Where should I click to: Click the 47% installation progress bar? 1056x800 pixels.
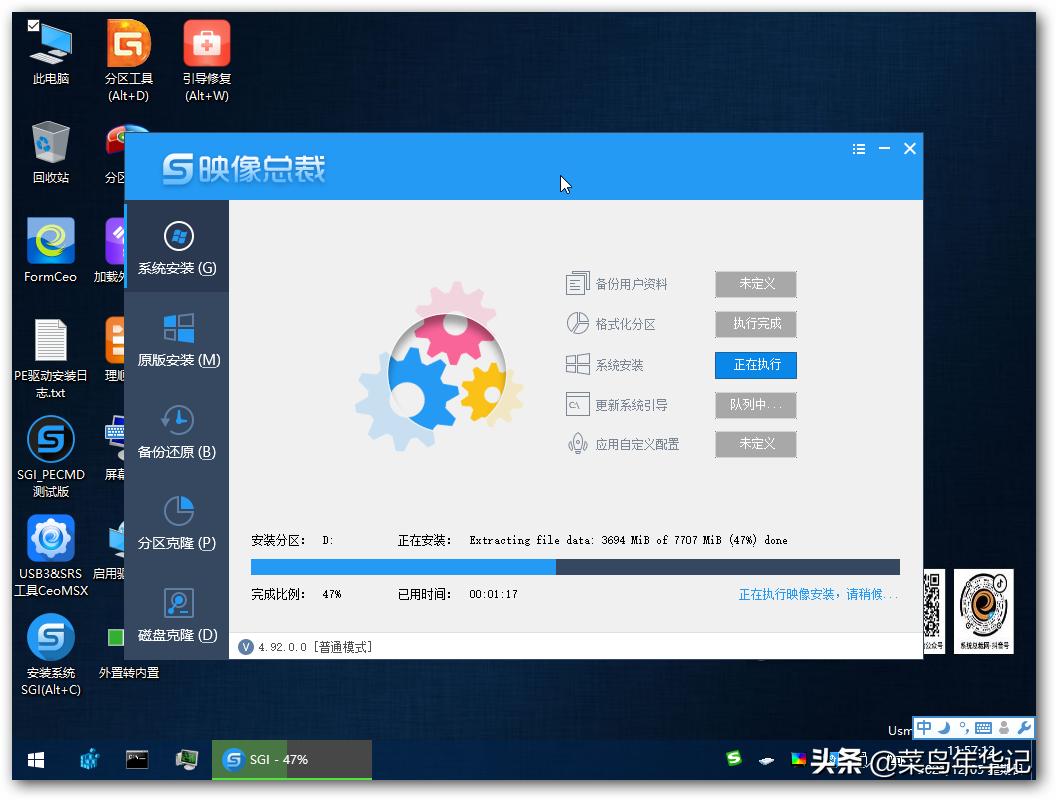tap(575, 566)
